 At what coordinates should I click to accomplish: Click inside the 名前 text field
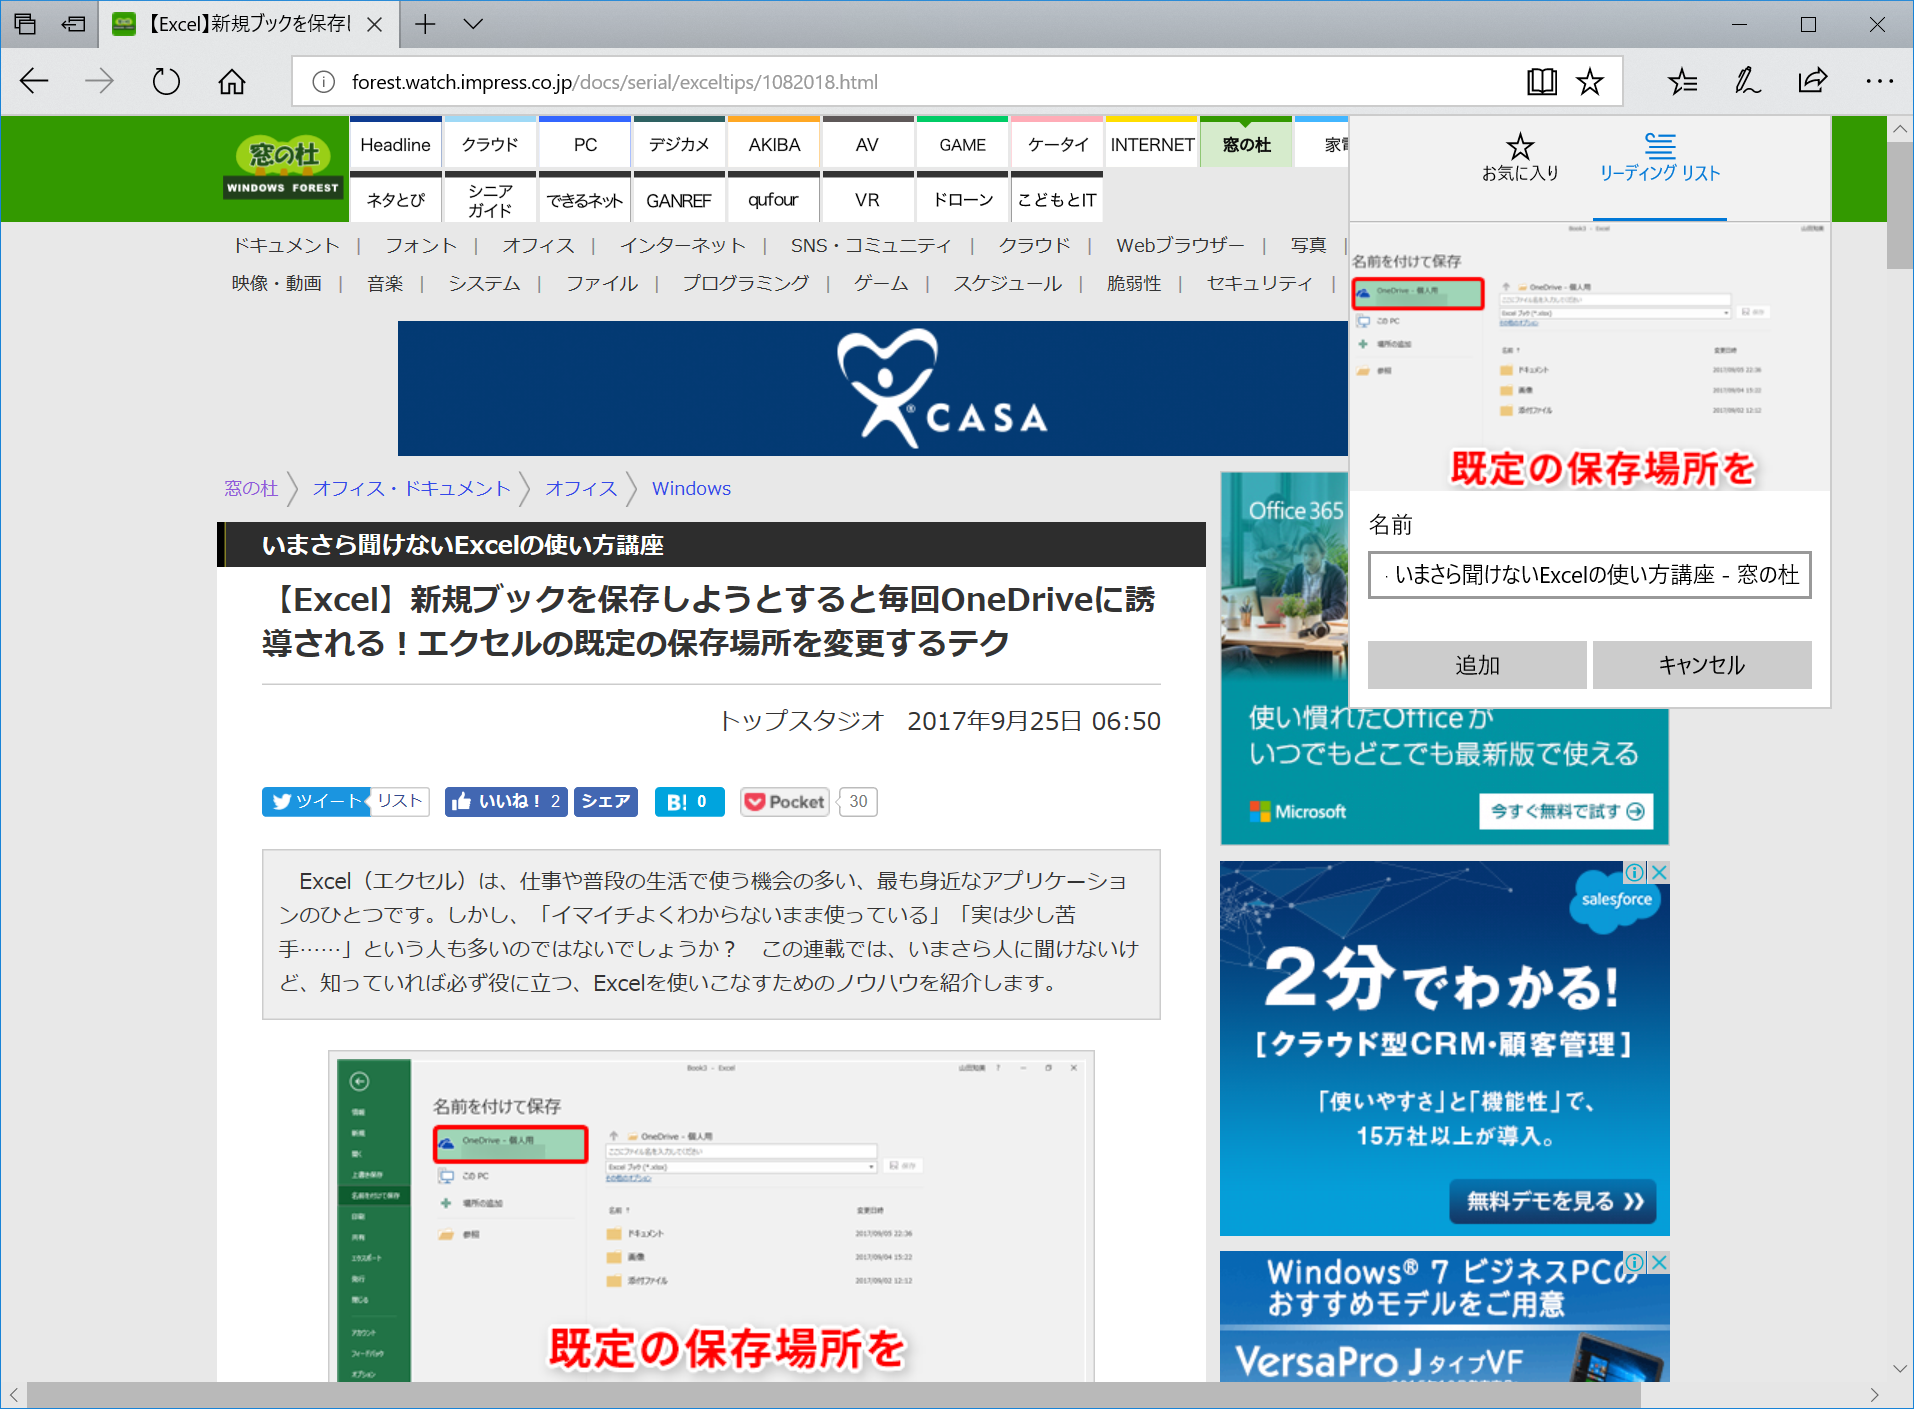click(x=1589, y=576)
